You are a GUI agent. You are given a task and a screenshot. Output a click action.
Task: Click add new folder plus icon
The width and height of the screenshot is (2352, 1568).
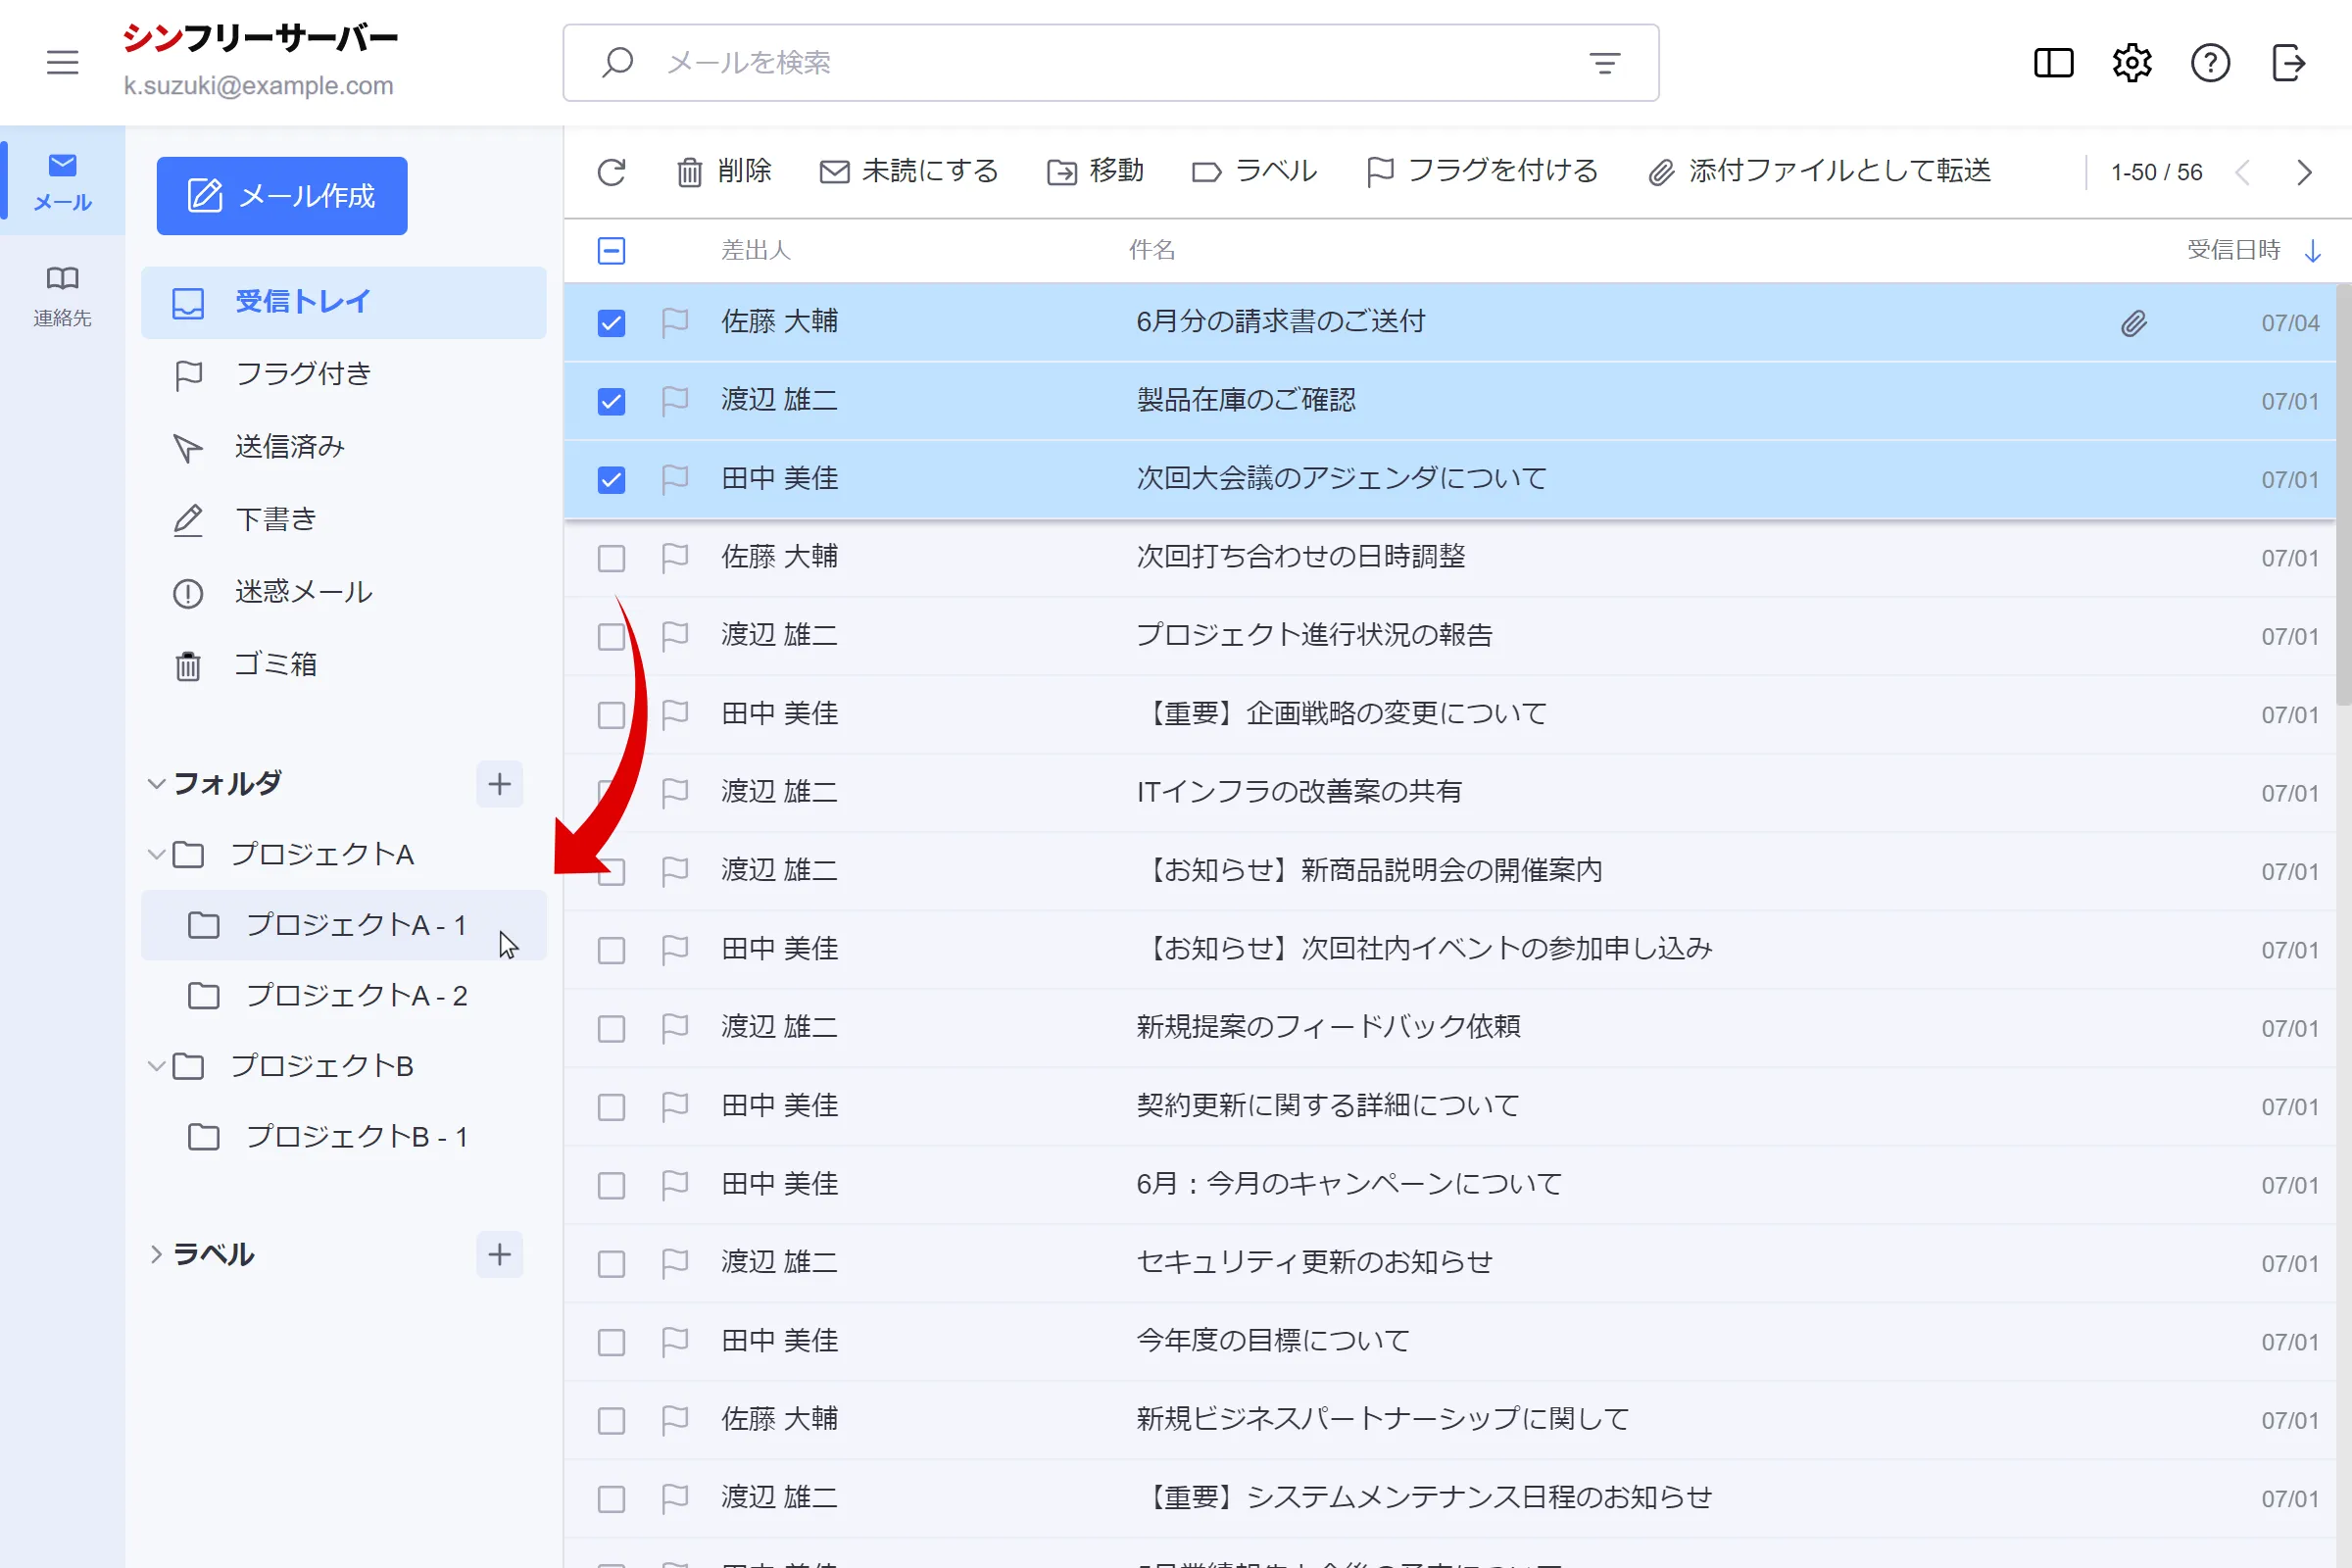point(499,784)
